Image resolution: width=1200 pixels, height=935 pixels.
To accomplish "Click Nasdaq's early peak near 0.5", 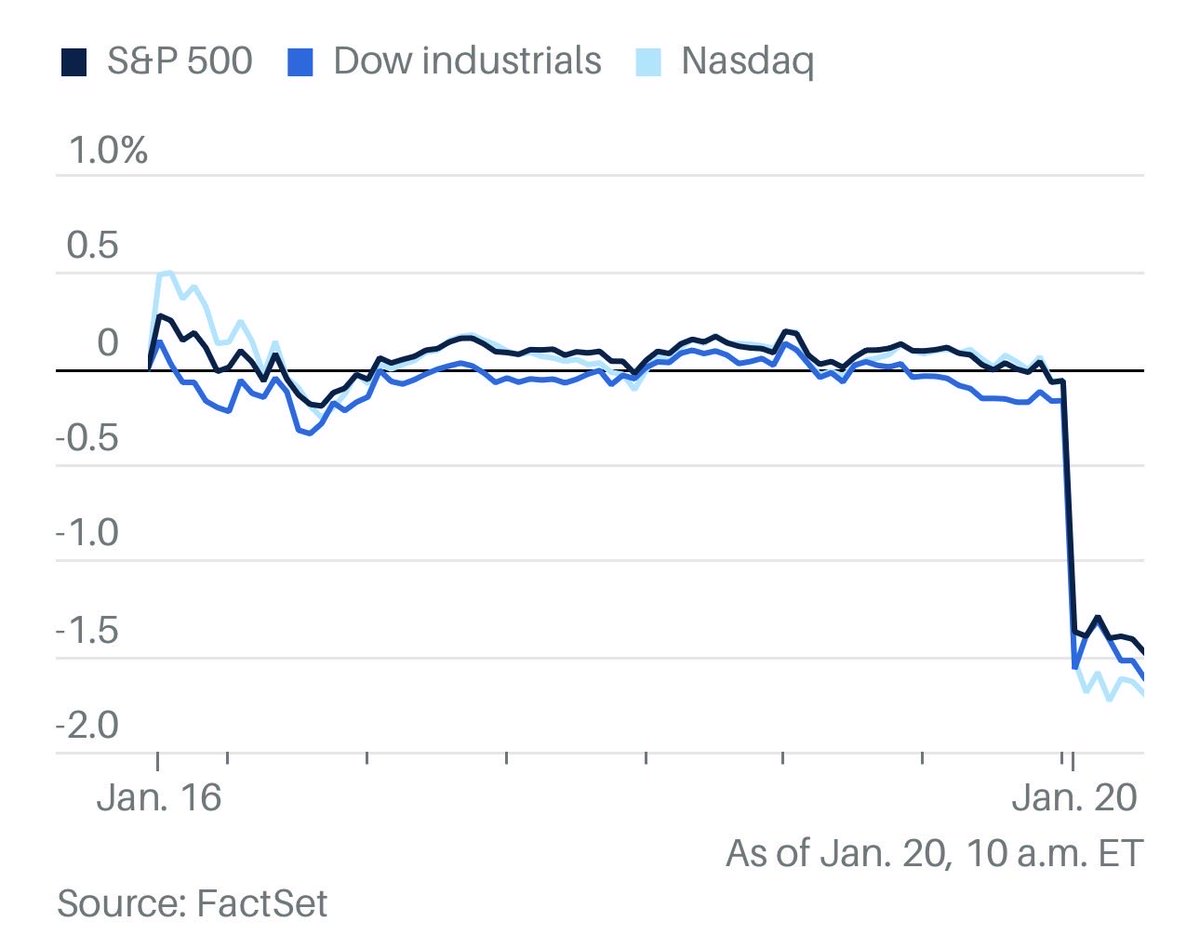I will click(x=165, y=272).
